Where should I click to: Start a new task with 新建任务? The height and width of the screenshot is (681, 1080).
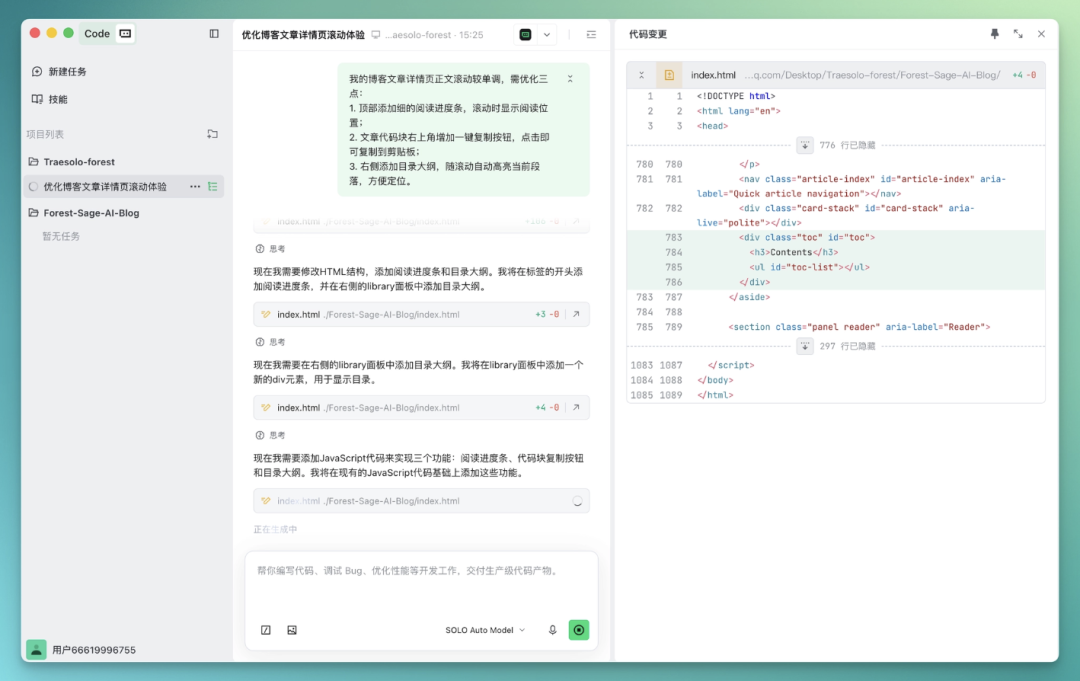[59, 72]
